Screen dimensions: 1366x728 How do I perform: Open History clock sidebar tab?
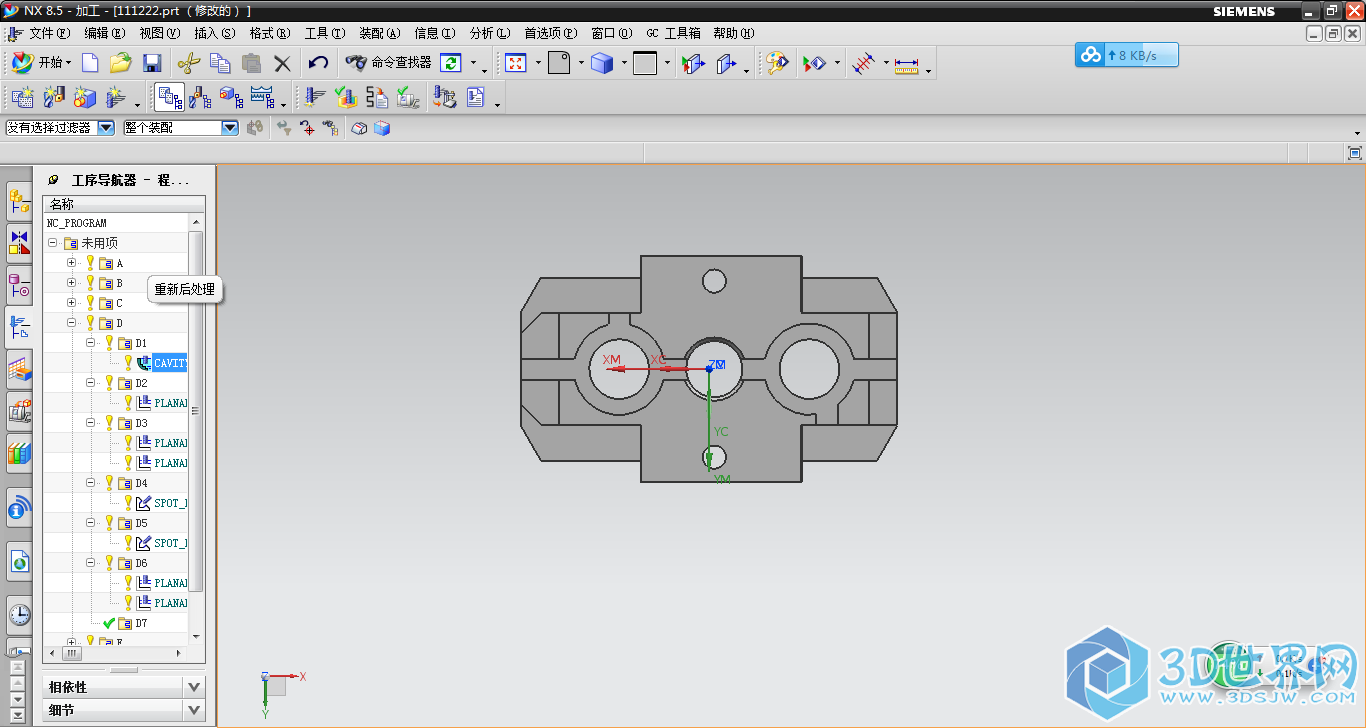(x=19, y=614)
